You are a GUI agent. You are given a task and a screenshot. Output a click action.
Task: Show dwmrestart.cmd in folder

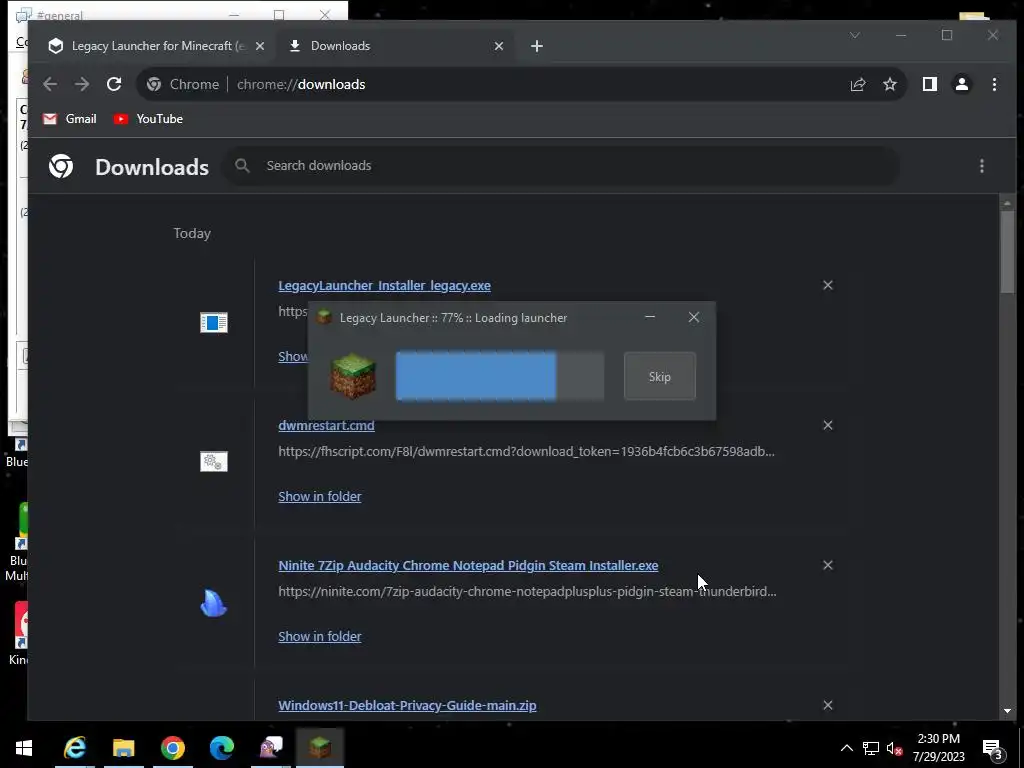point(319,496)
